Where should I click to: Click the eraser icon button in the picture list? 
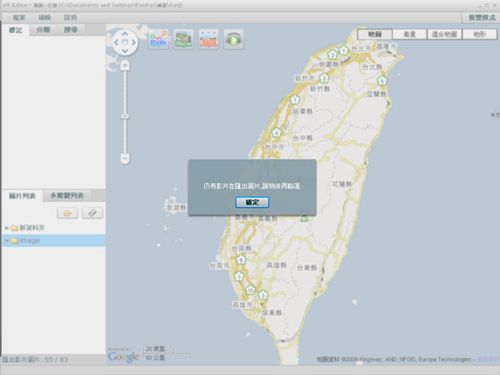[x=92, y=213]
